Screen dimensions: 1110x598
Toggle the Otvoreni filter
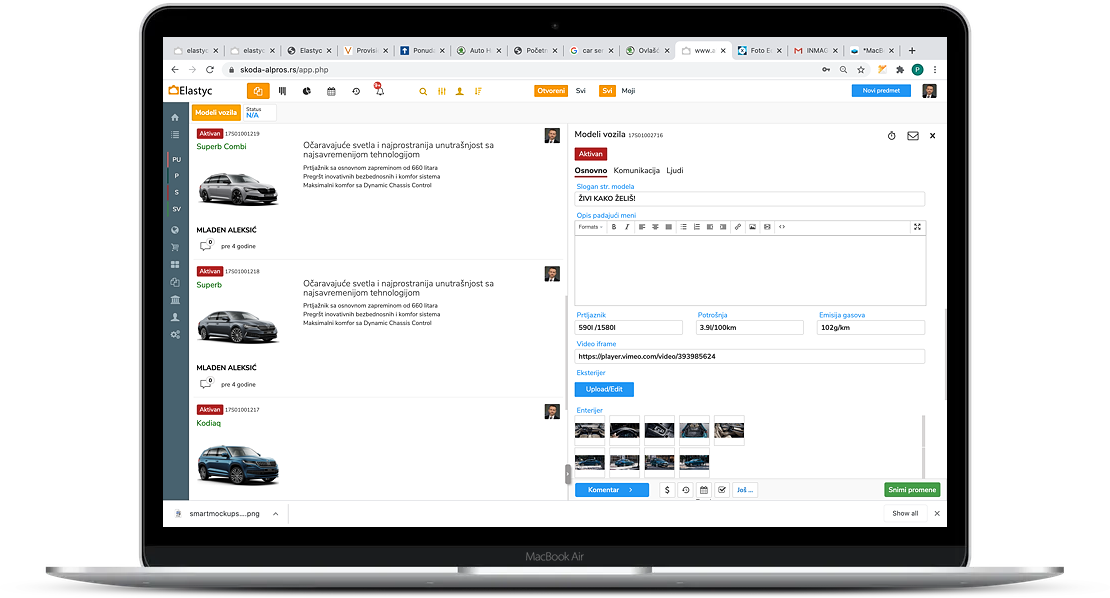[551, 91]
